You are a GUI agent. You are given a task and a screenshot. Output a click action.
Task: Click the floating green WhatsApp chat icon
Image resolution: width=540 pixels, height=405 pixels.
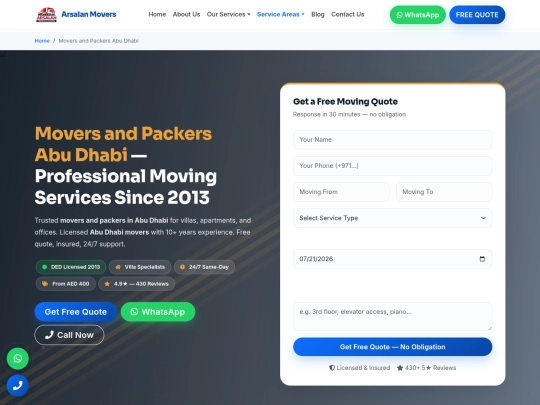tap(18, 359)
